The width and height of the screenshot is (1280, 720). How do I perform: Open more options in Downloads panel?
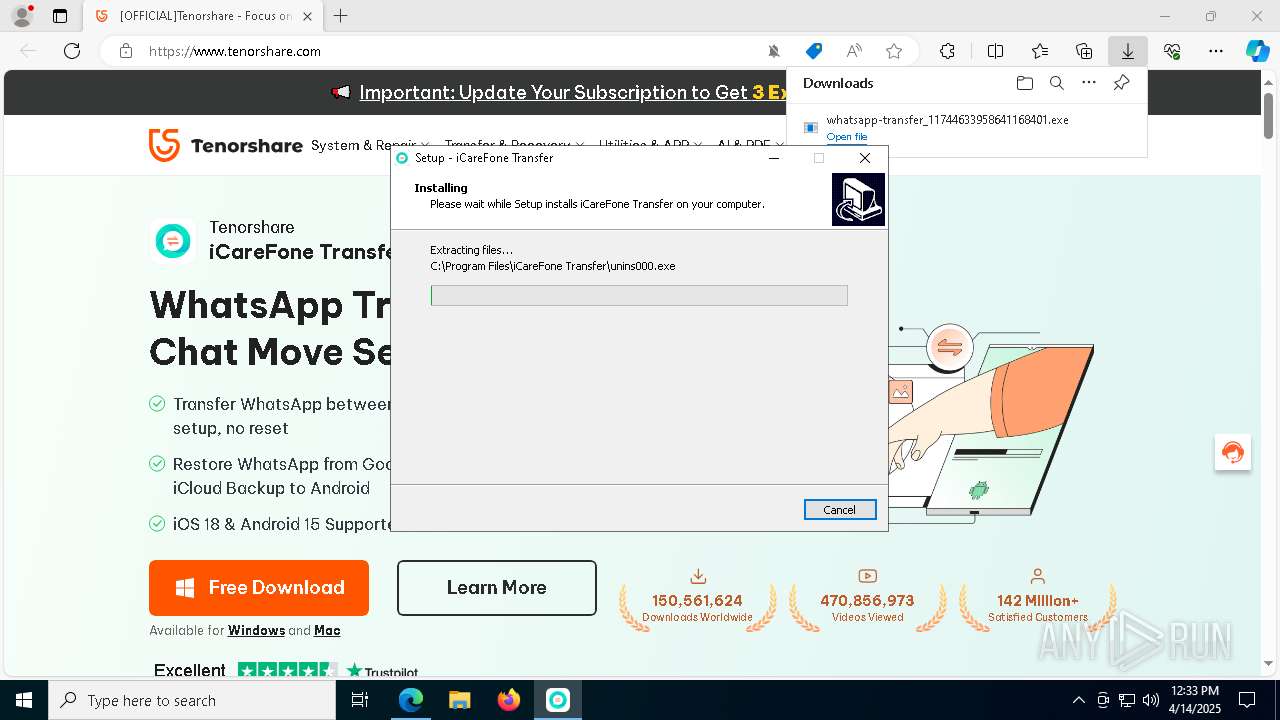(x=1089, y=83)
